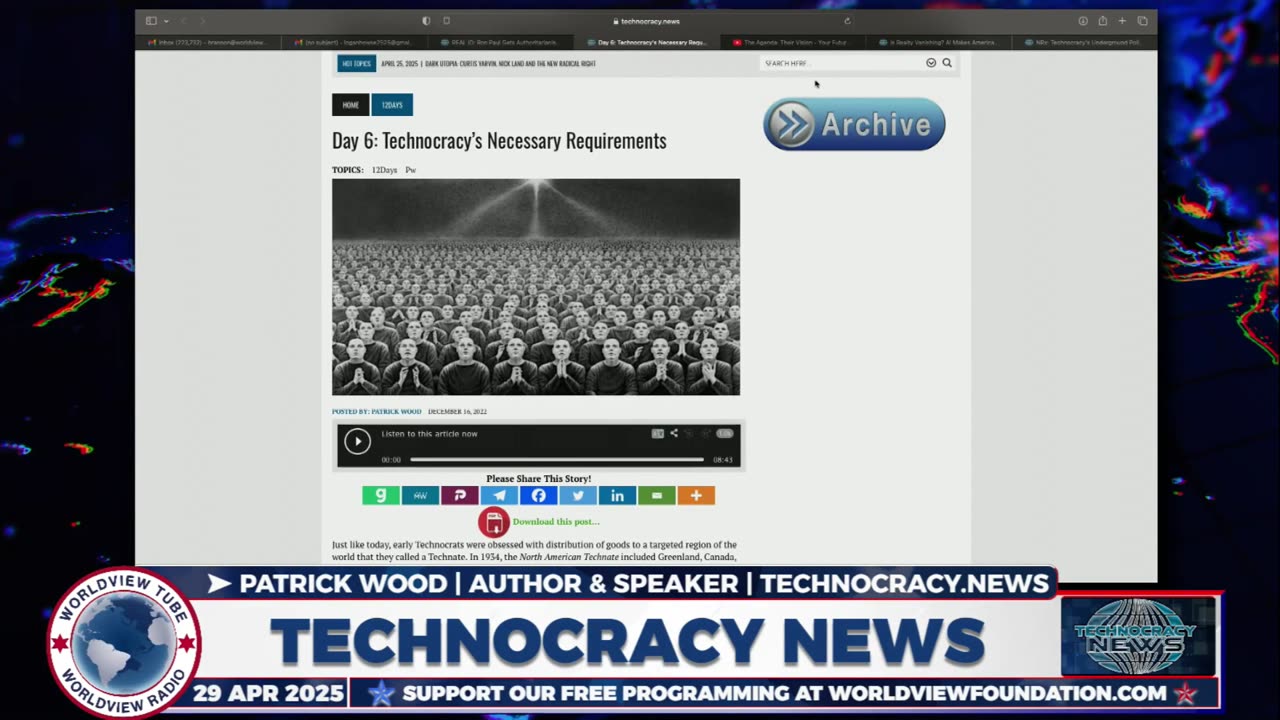Open 12Days topic link
1280x720 pixels.
click(x=384, y=170)
